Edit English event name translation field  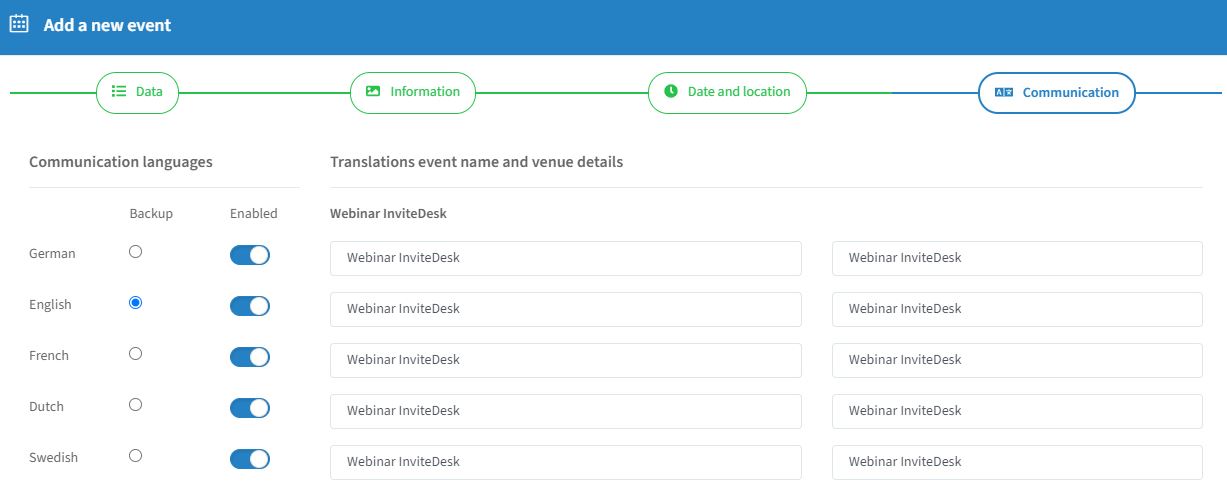point(566,309)
